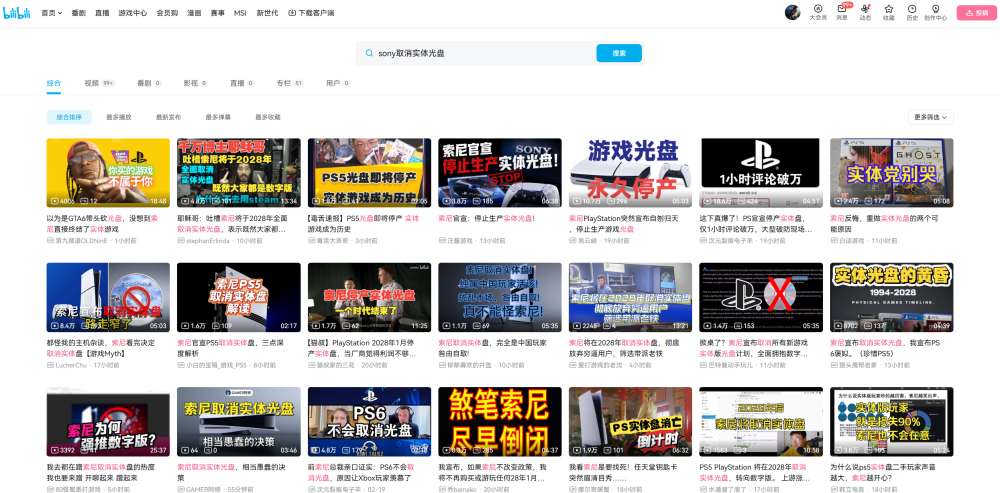The width and height of the screenshot is (1000, 493).
Task: Open 会员购 in top navigation
Action: (x=167, y=13)
